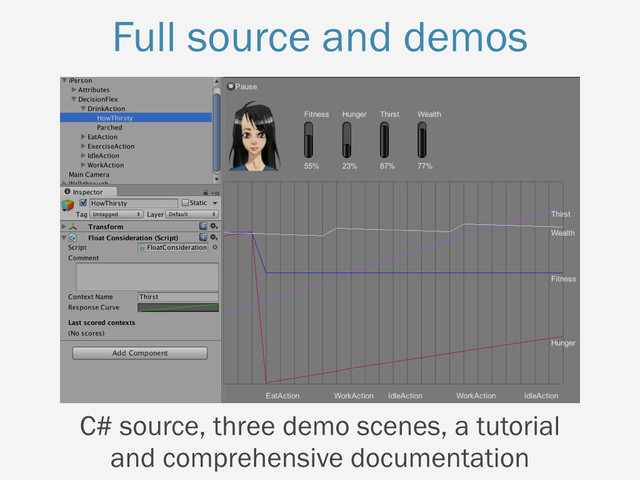Open the Transform gear settings menu
The height and width of the screenshot is (480, 640).
214,226
